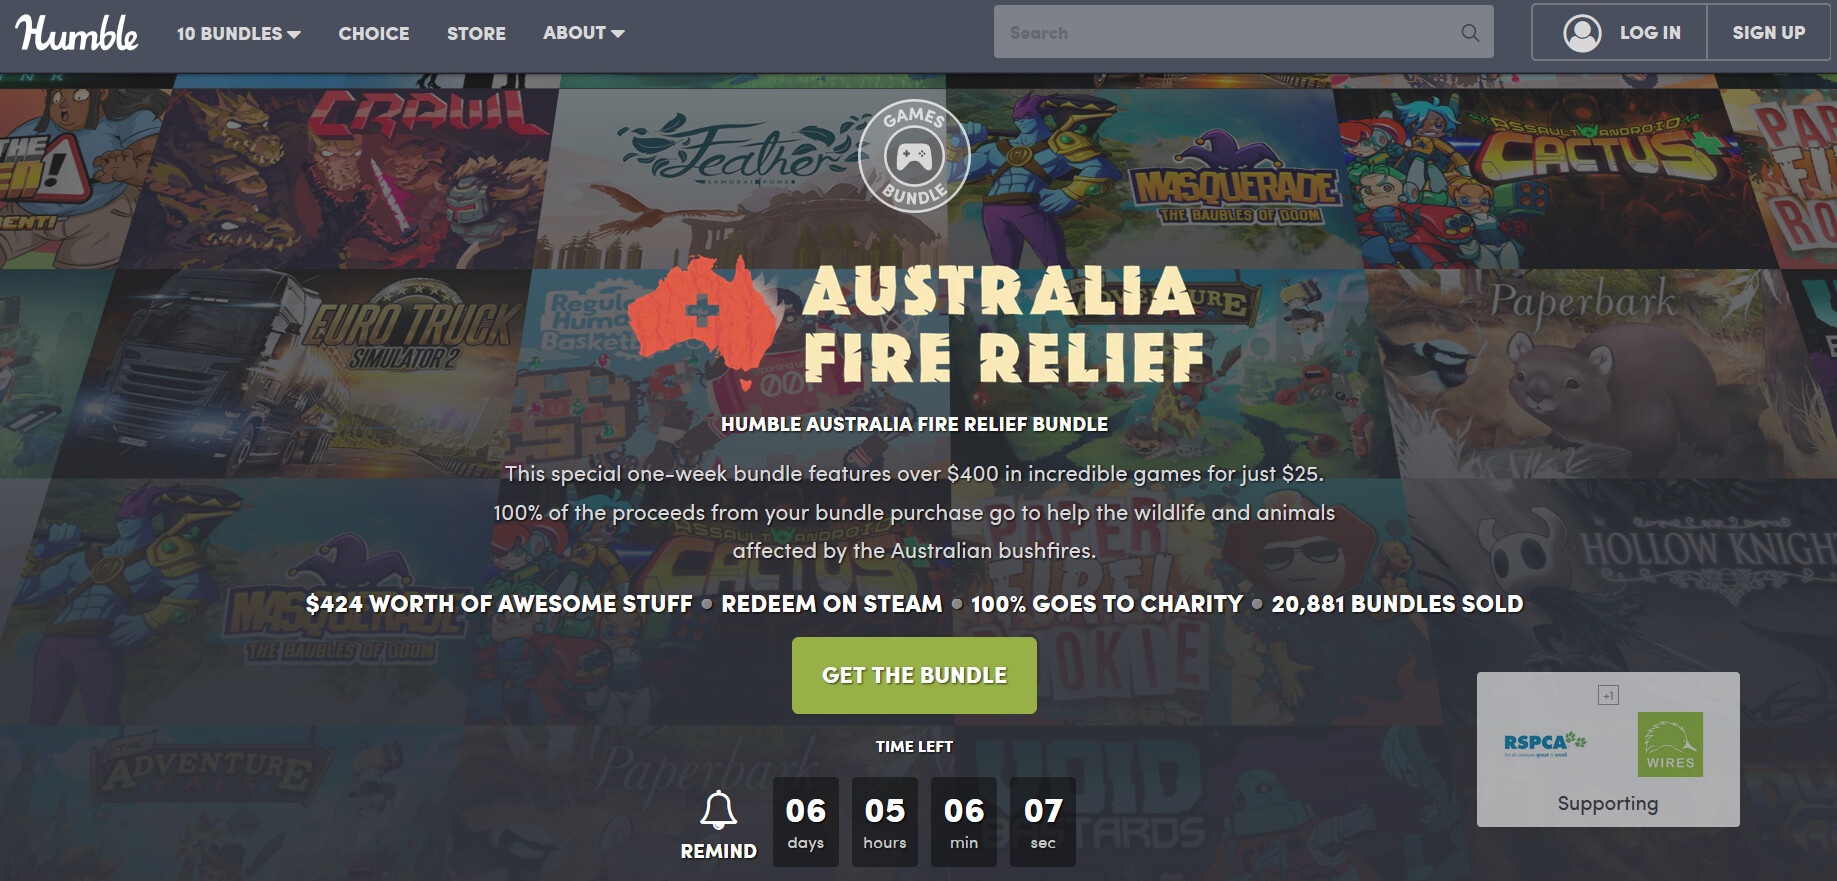Open the Choice page

pos(374,33)
